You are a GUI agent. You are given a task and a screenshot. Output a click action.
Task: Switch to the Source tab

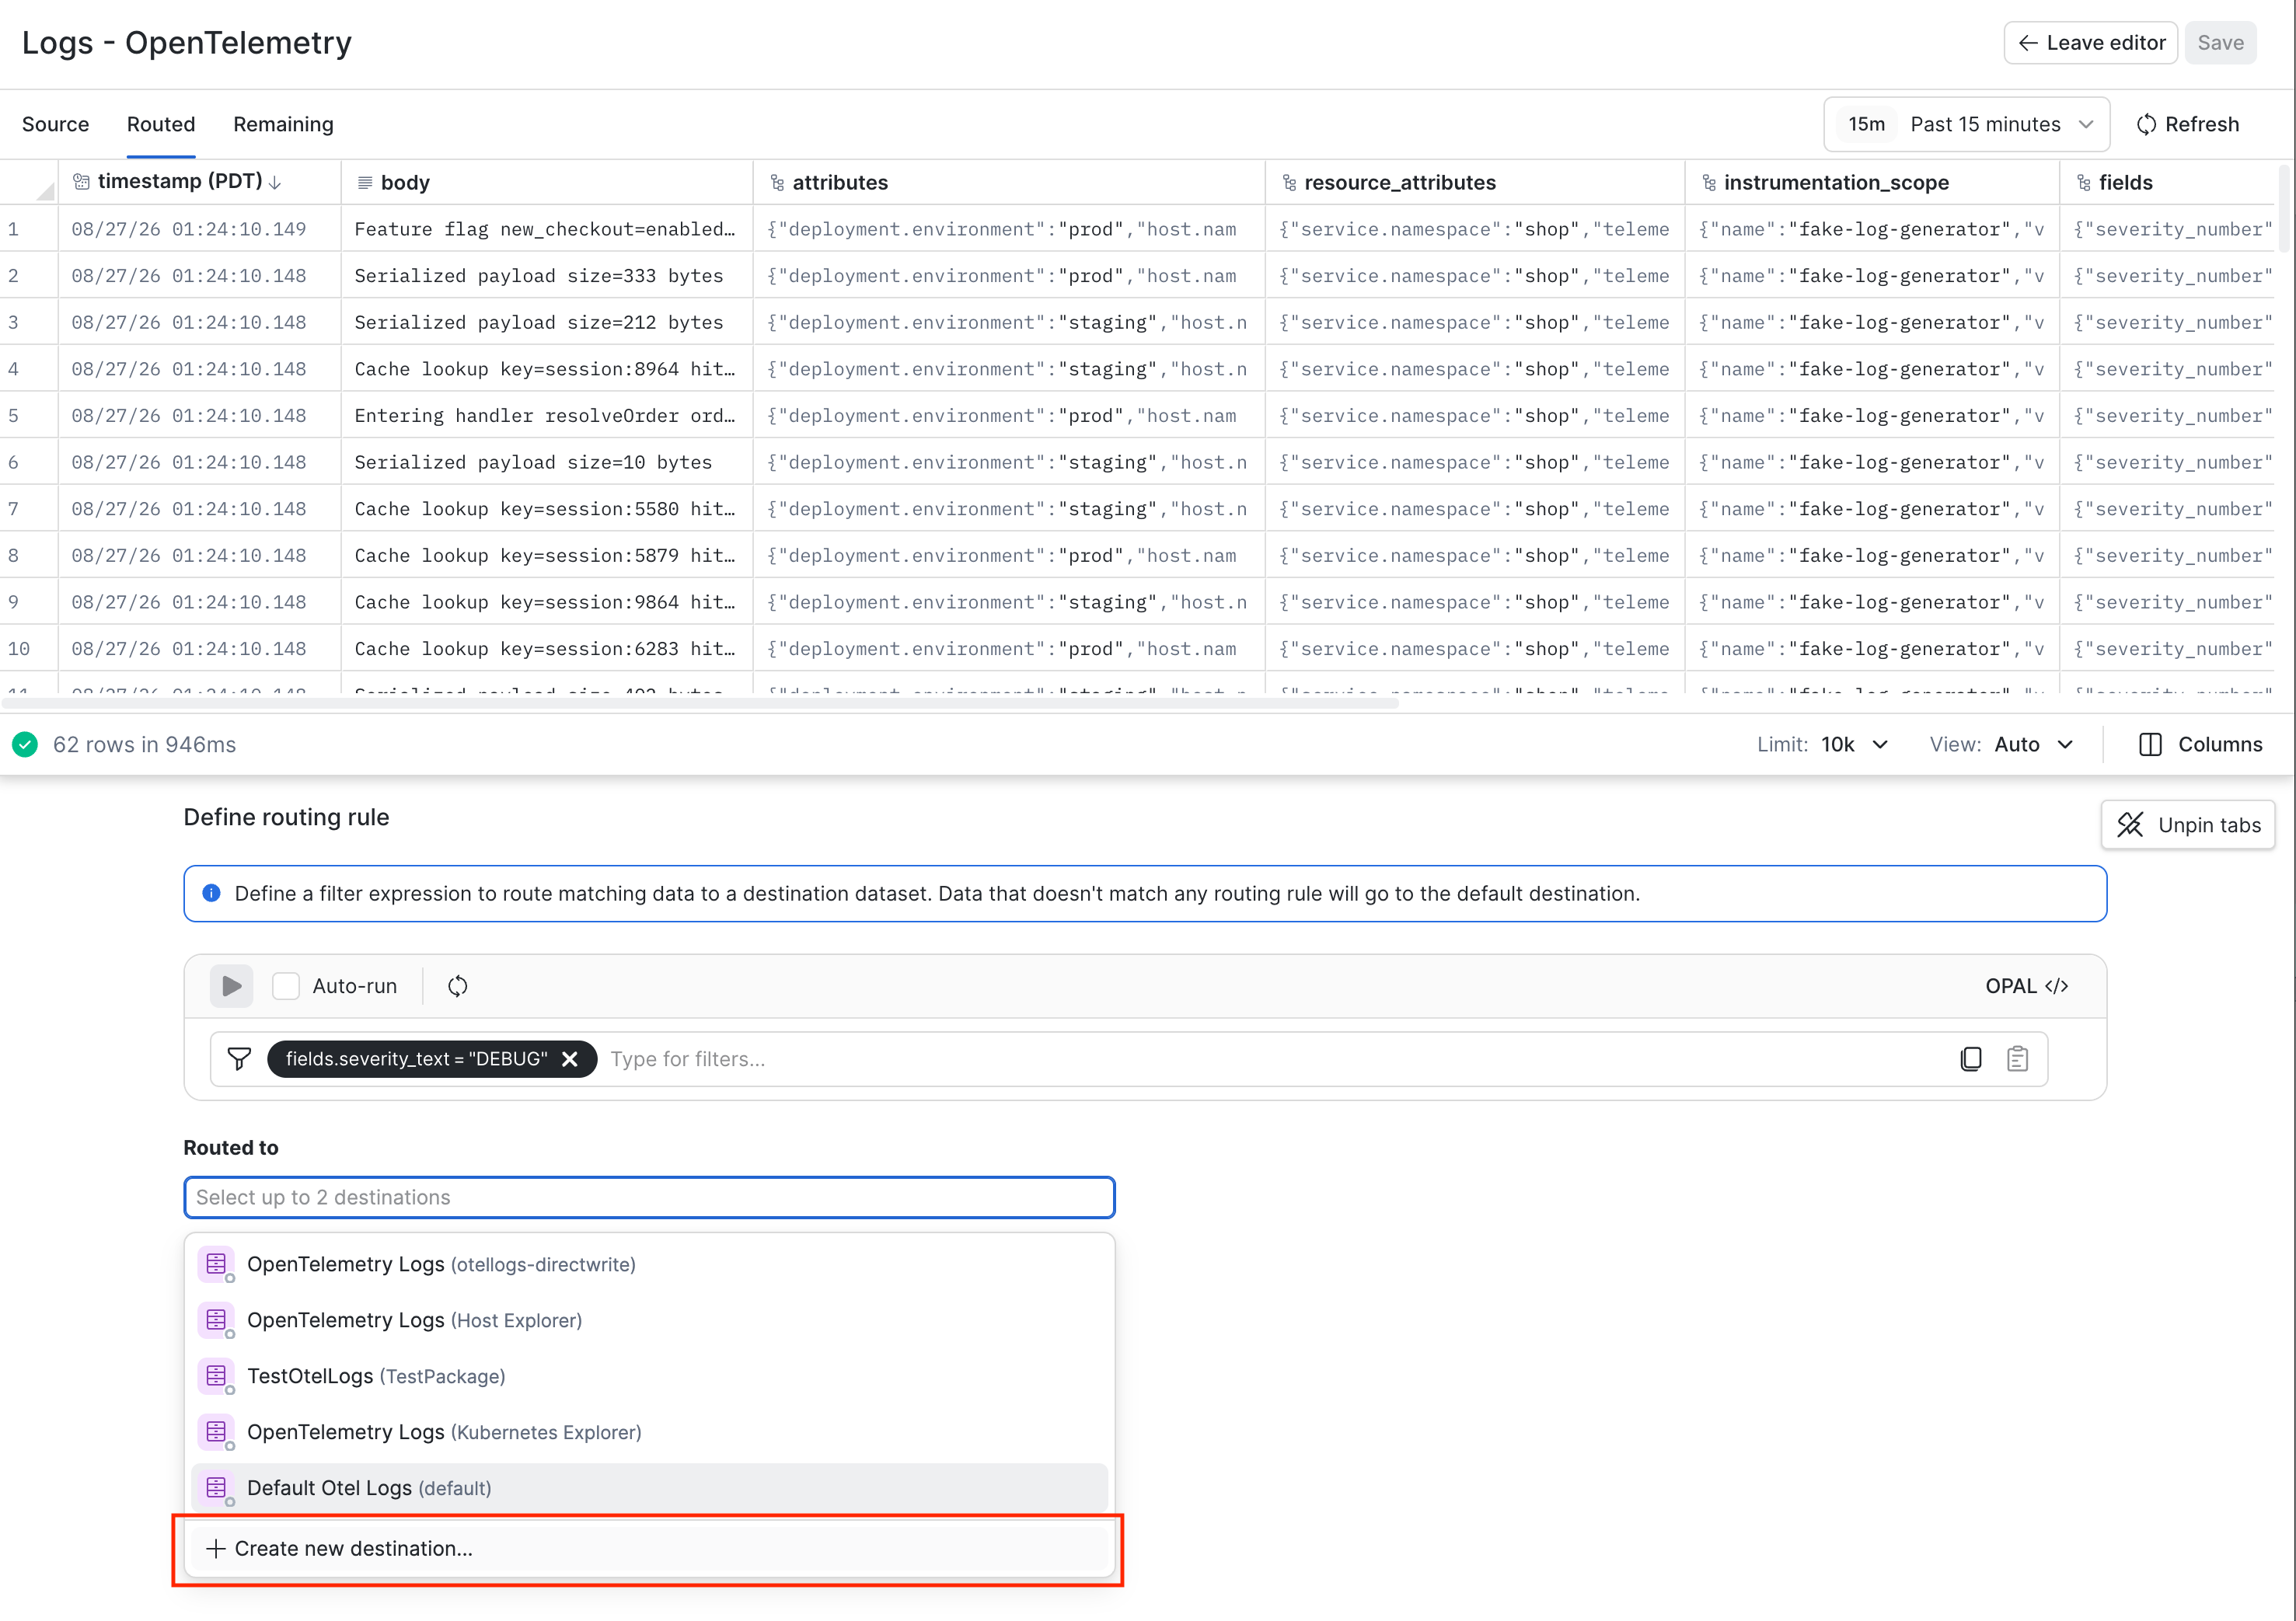click(56, 124)
